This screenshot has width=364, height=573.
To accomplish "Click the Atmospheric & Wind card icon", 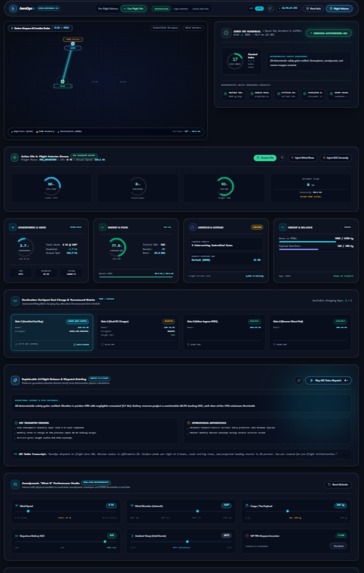I will [x=12, y=227].
